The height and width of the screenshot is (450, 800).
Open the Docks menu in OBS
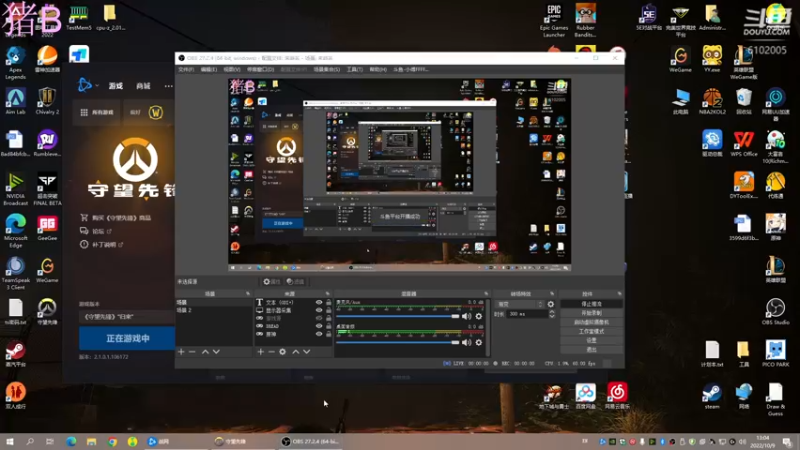point(260,69)
